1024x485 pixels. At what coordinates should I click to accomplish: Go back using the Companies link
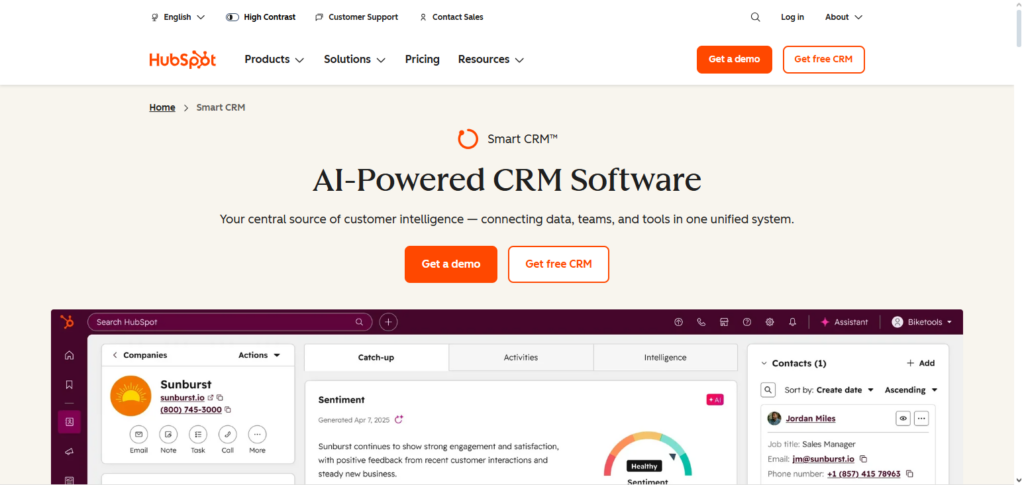[140, 355]
